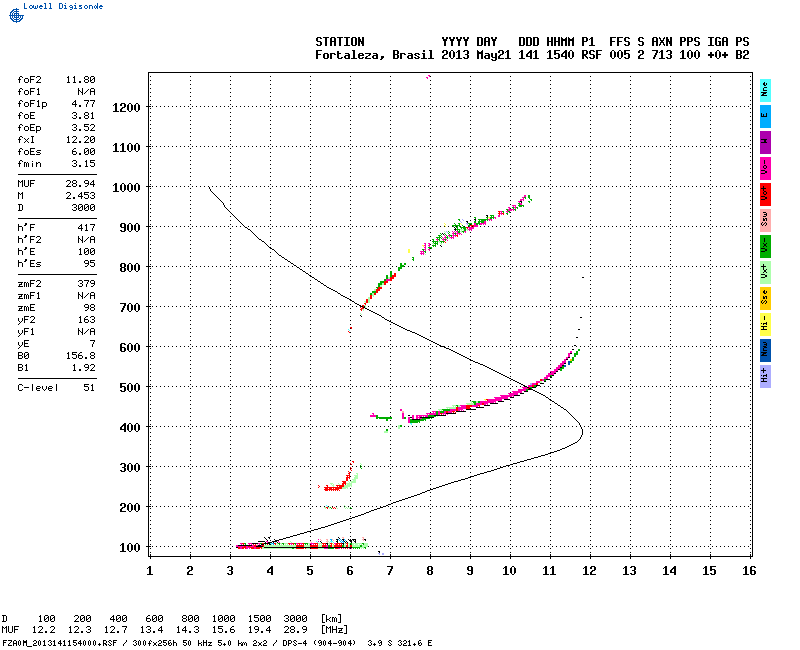Click the fmin value 3.15
Screen dimensions: 800x650
click(83, 164)
